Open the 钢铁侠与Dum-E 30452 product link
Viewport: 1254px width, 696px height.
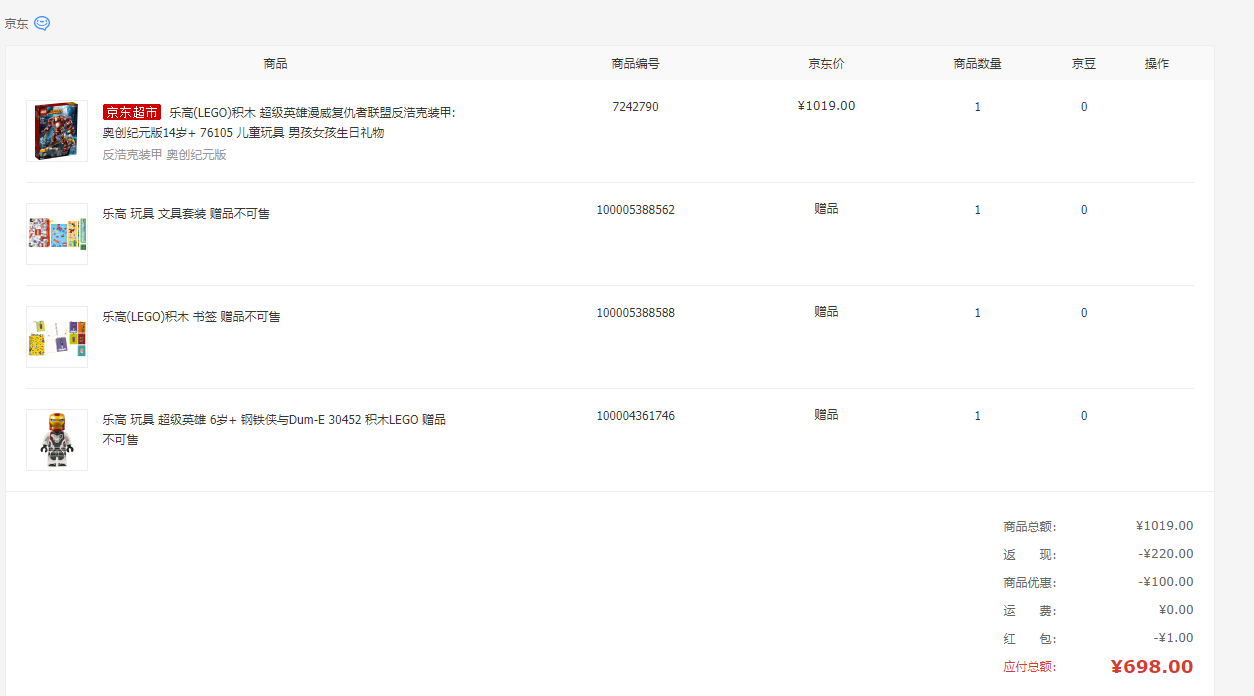[x=274, y=429]
